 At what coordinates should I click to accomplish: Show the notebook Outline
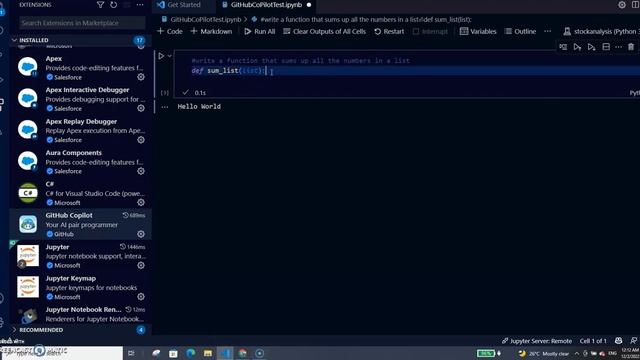pyautogui.click(x=520, y=31)
